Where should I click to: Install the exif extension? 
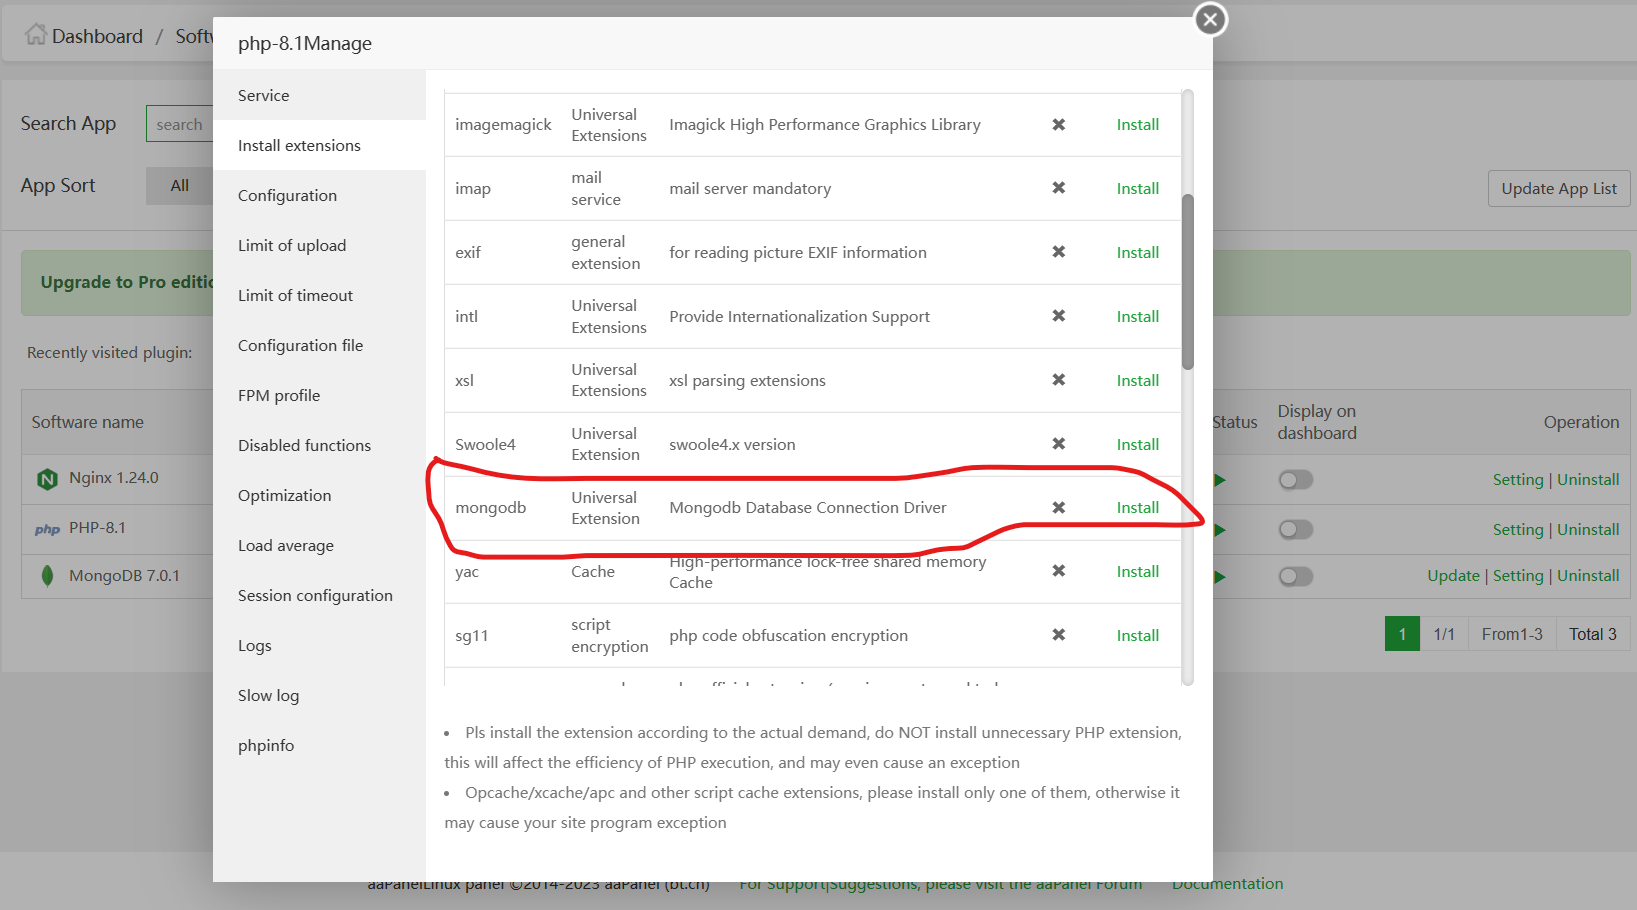pos(1138,252)
